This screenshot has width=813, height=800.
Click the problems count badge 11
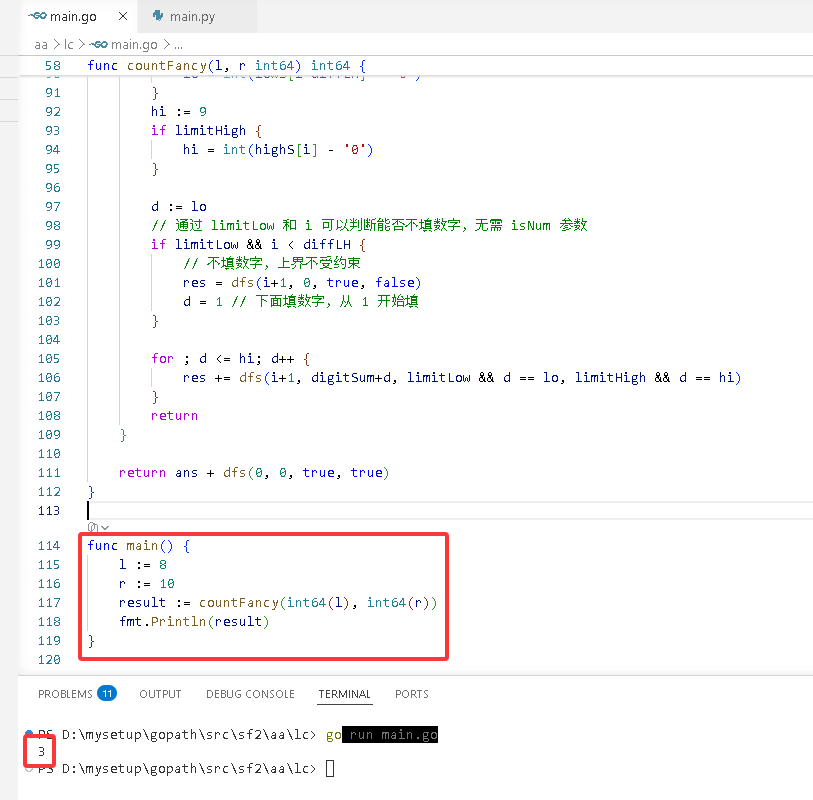pos(107,693)
